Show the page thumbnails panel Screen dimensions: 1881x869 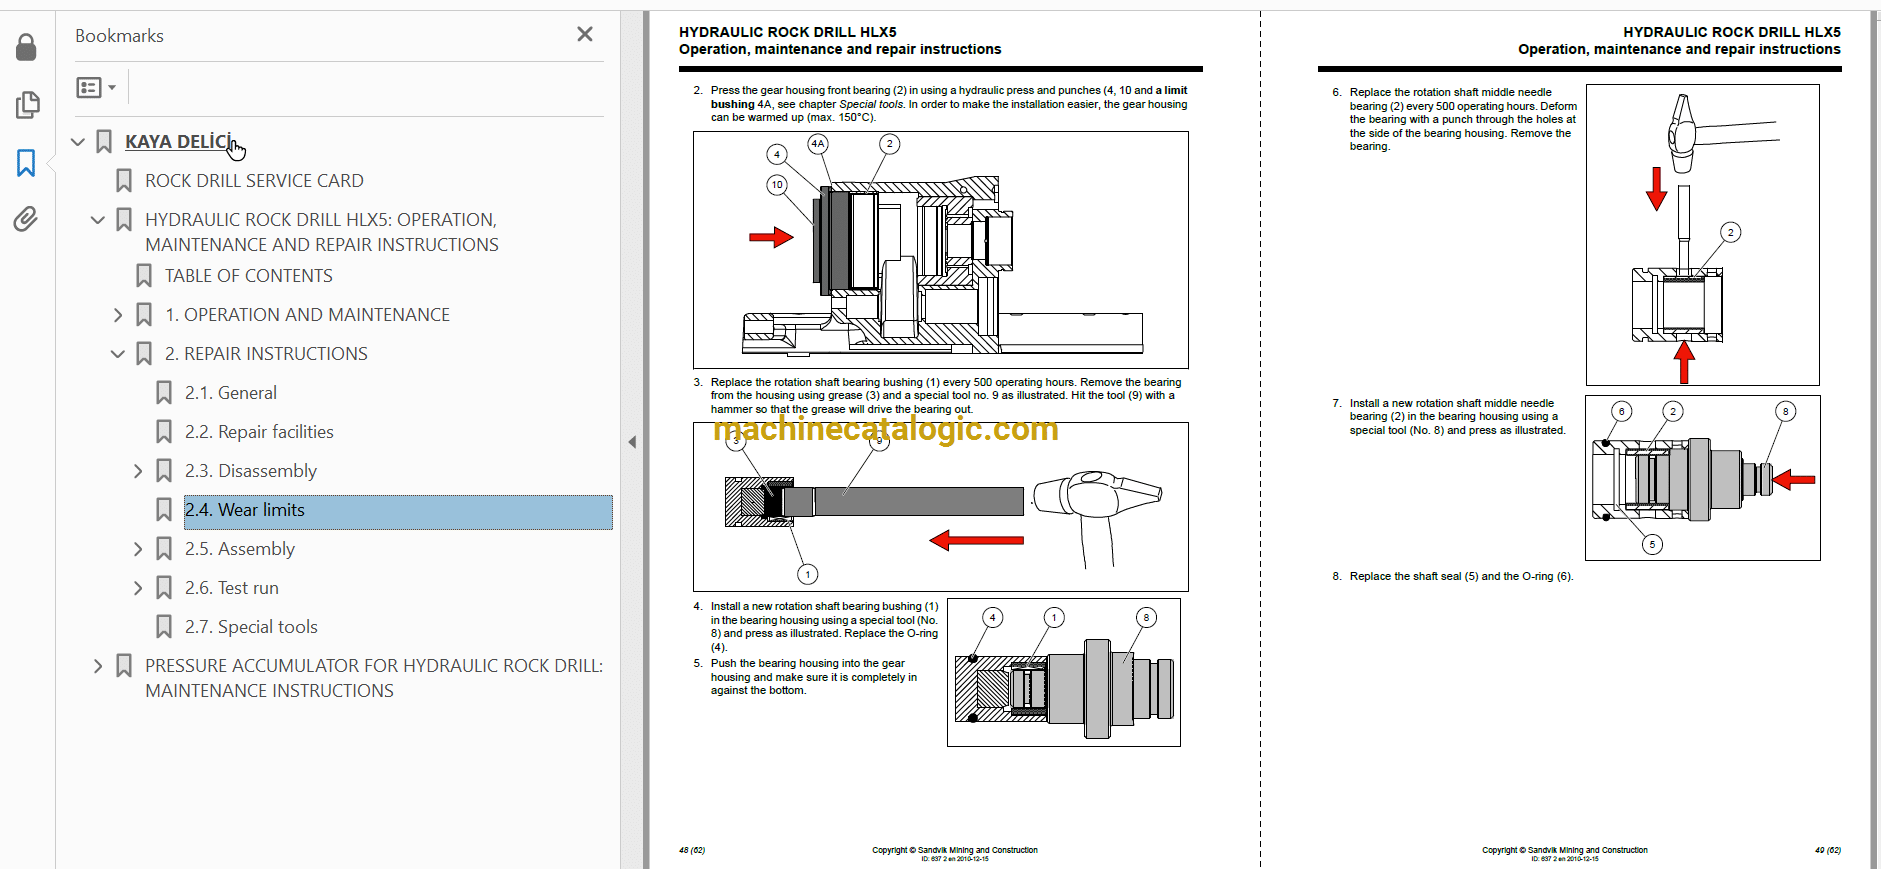tap(27, 105)
